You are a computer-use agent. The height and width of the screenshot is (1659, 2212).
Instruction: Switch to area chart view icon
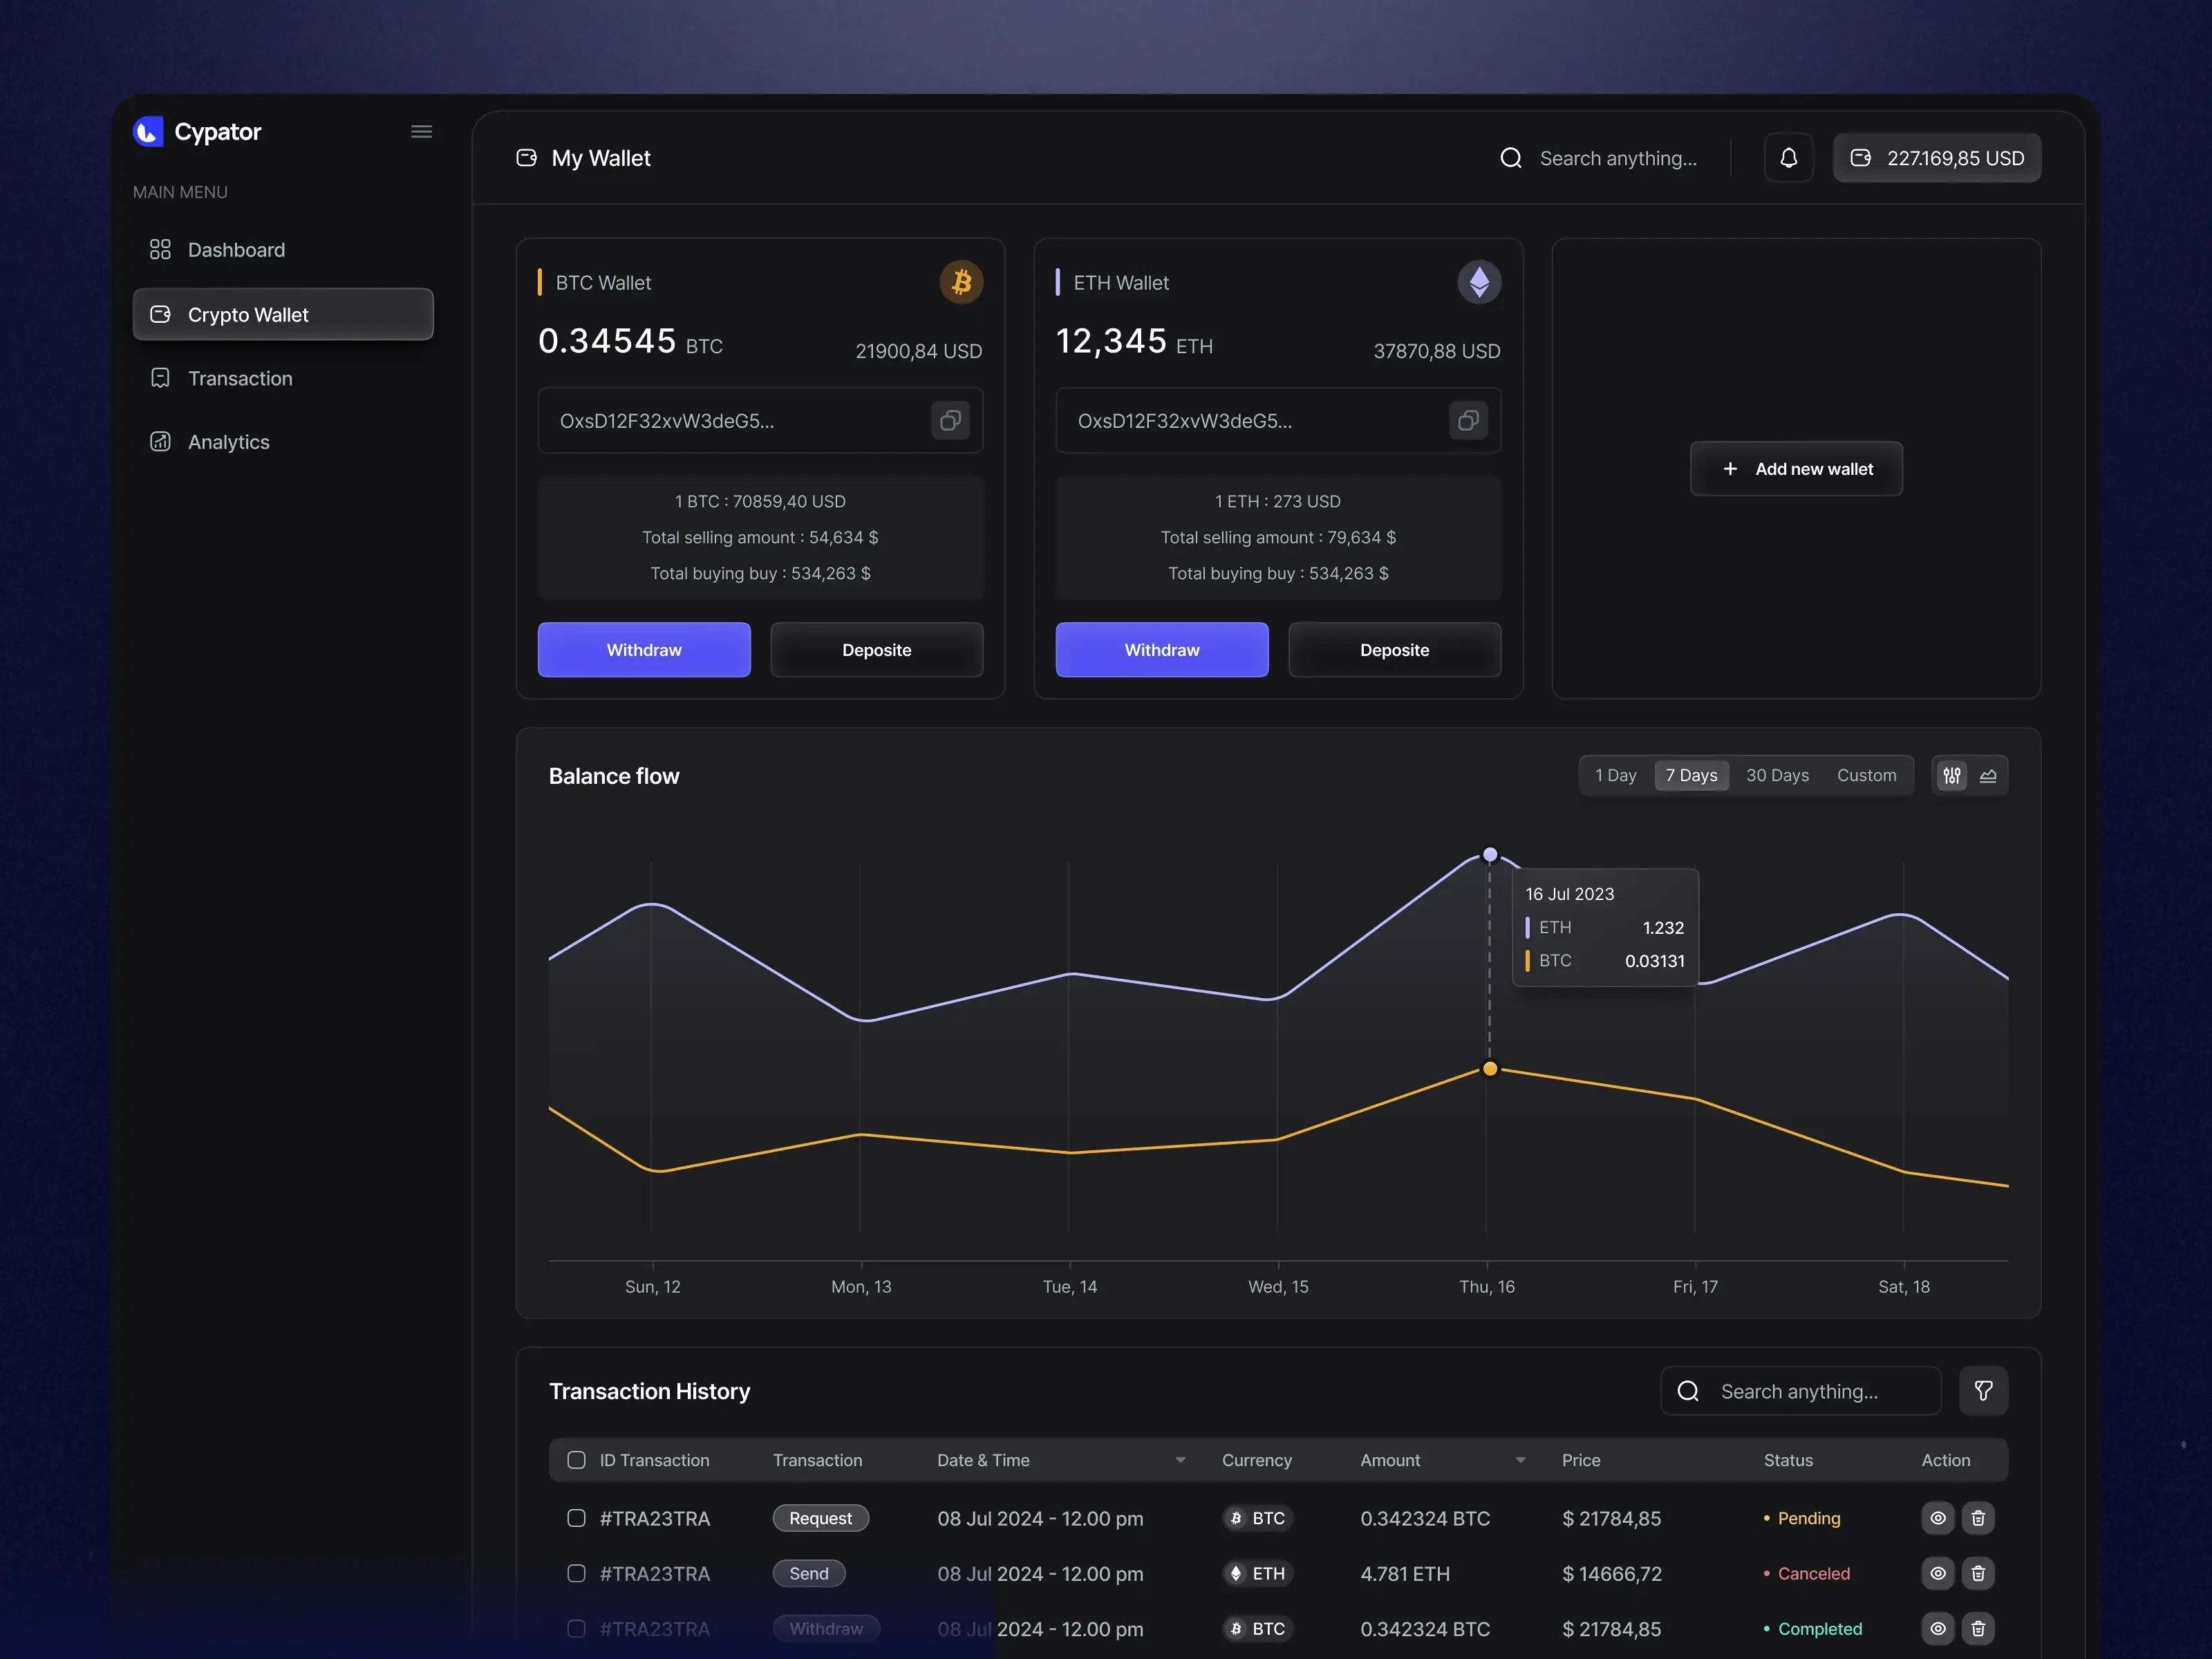coord(1988,775)
